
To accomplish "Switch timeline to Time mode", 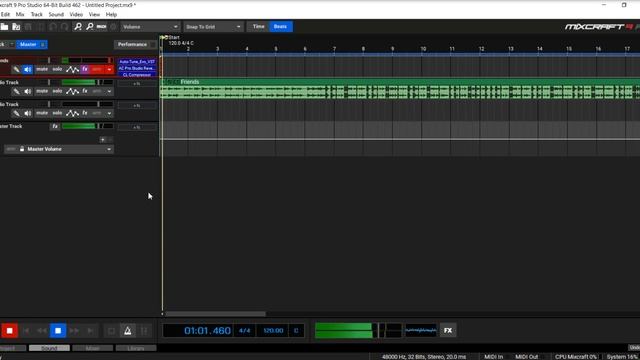I will 258,27.
